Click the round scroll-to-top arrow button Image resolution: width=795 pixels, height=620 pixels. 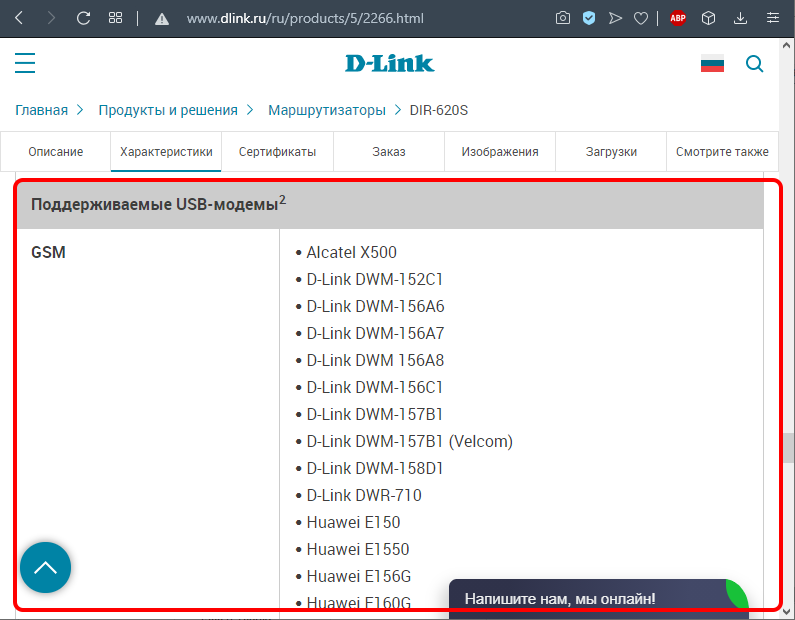click(46, 567)
